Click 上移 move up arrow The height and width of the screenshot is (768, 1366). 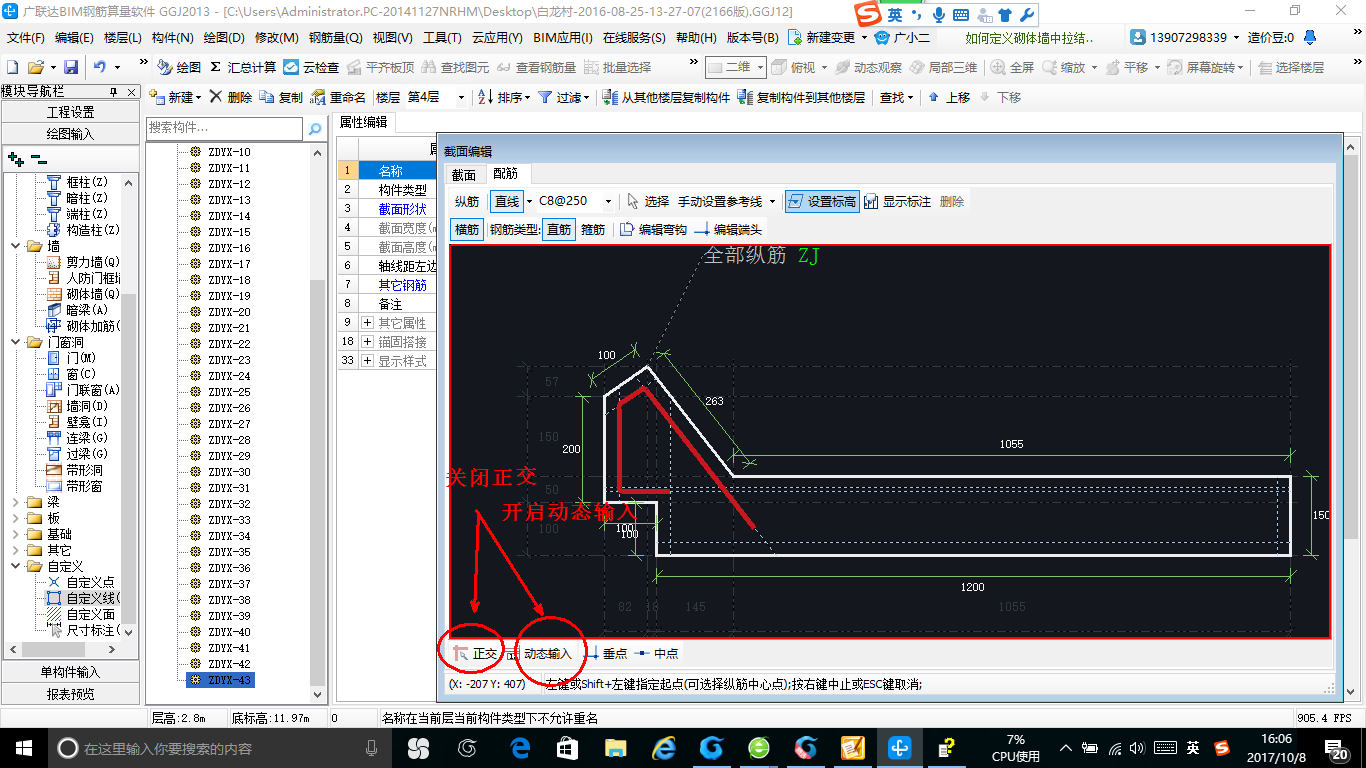pyautogui.click(x=949, y=97)
